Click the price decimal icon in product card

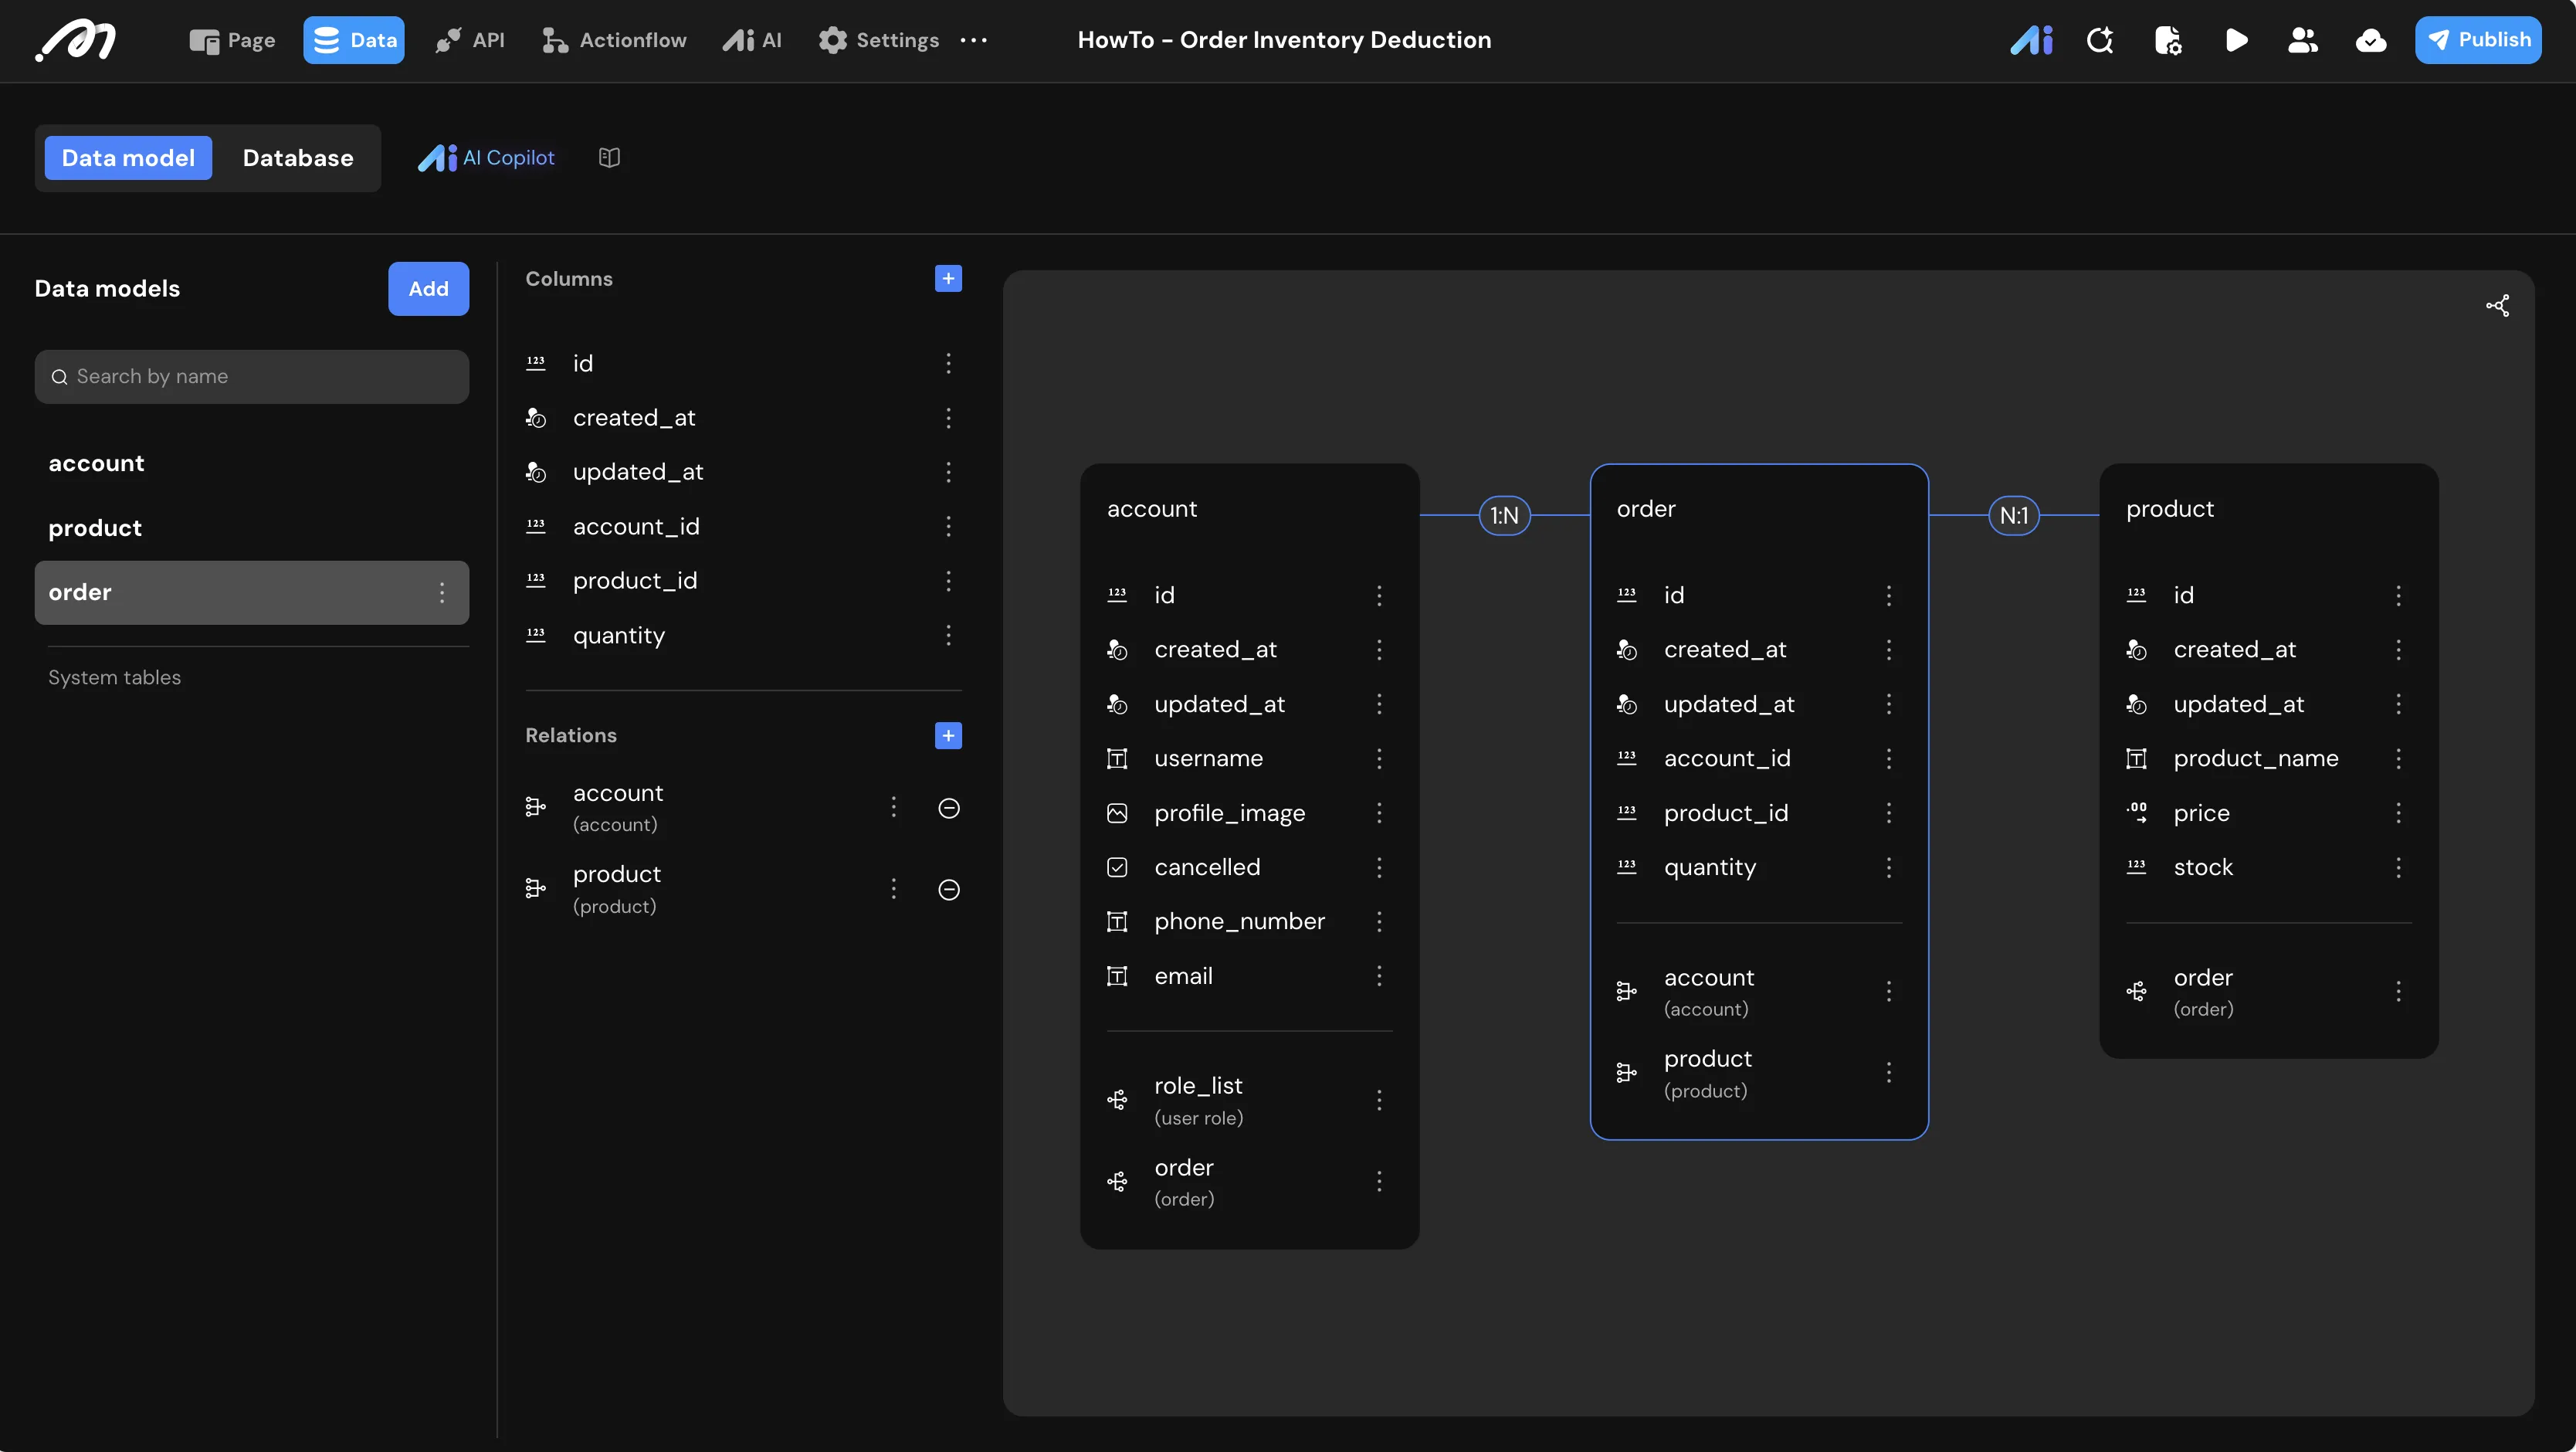[x=2136, y=813]
